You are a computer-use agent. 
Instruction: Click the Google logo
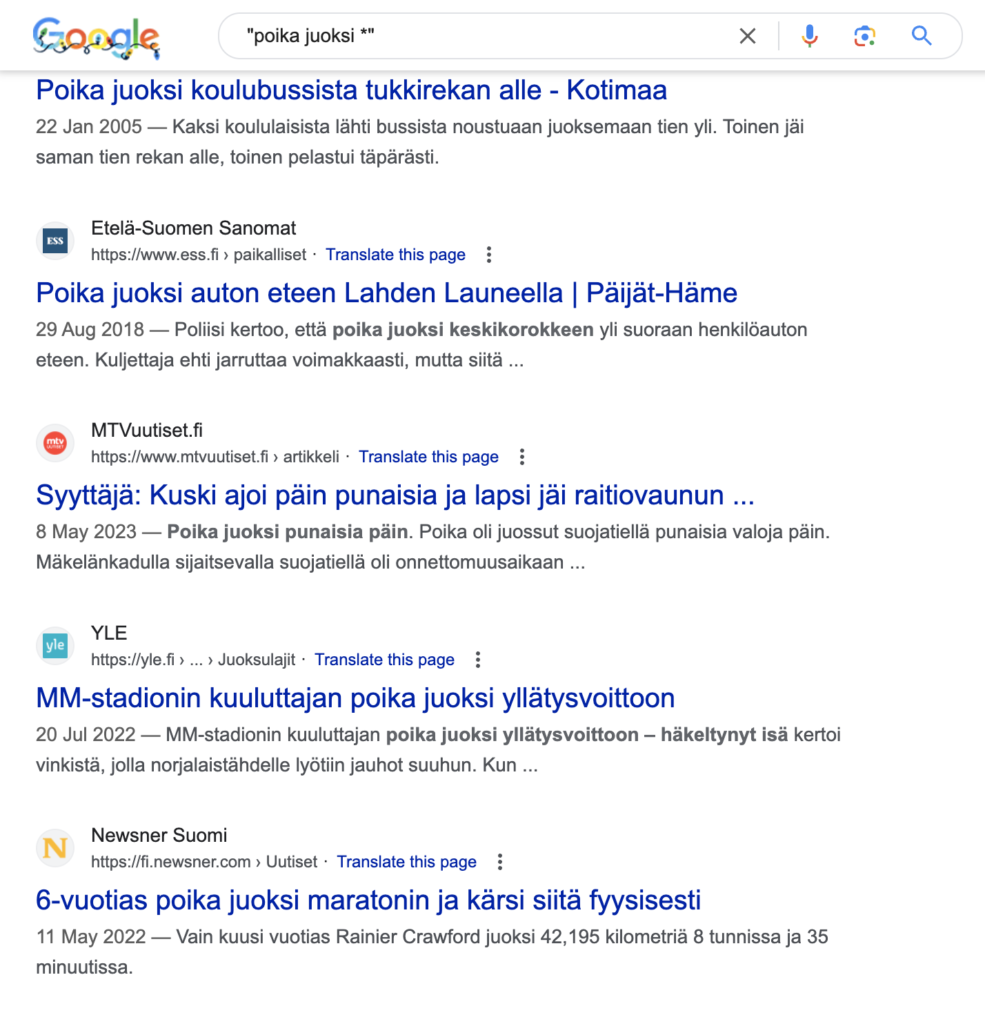tap(96, 37)
